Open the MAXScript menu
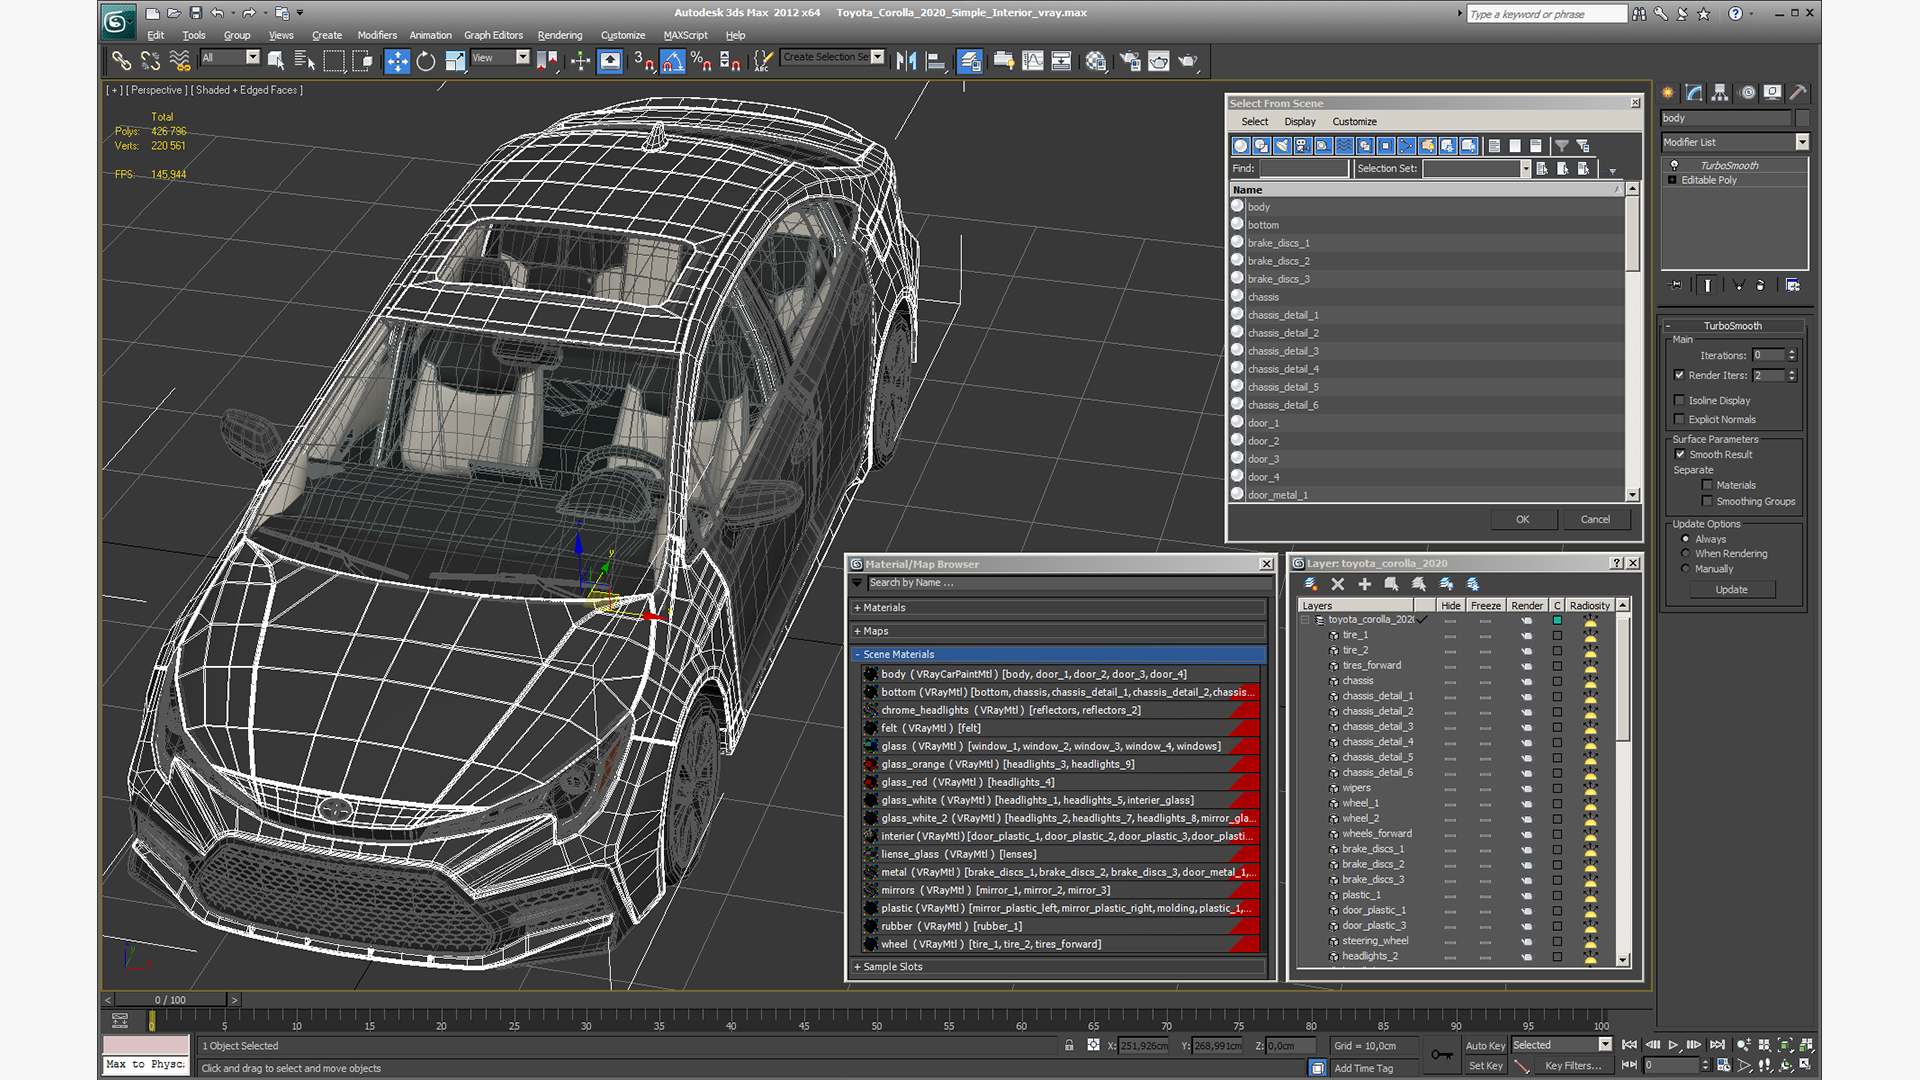The height and width of the screenshot is (1080, 1920). coord(685,35)
